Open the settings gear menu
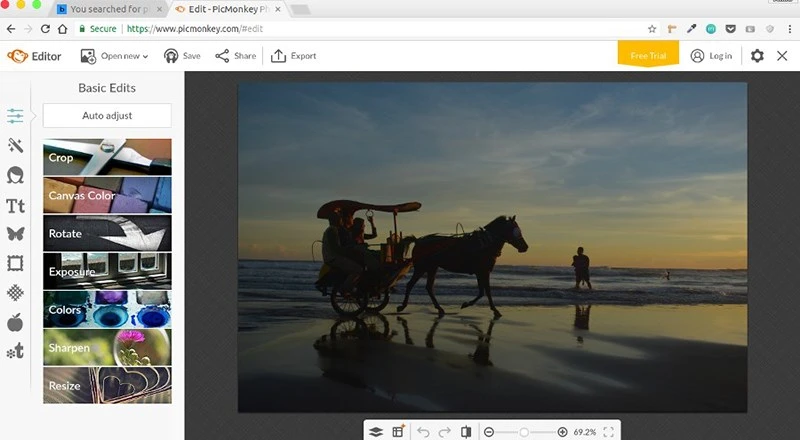Viewport: 800px width, 440px height. tap(757, 56)
